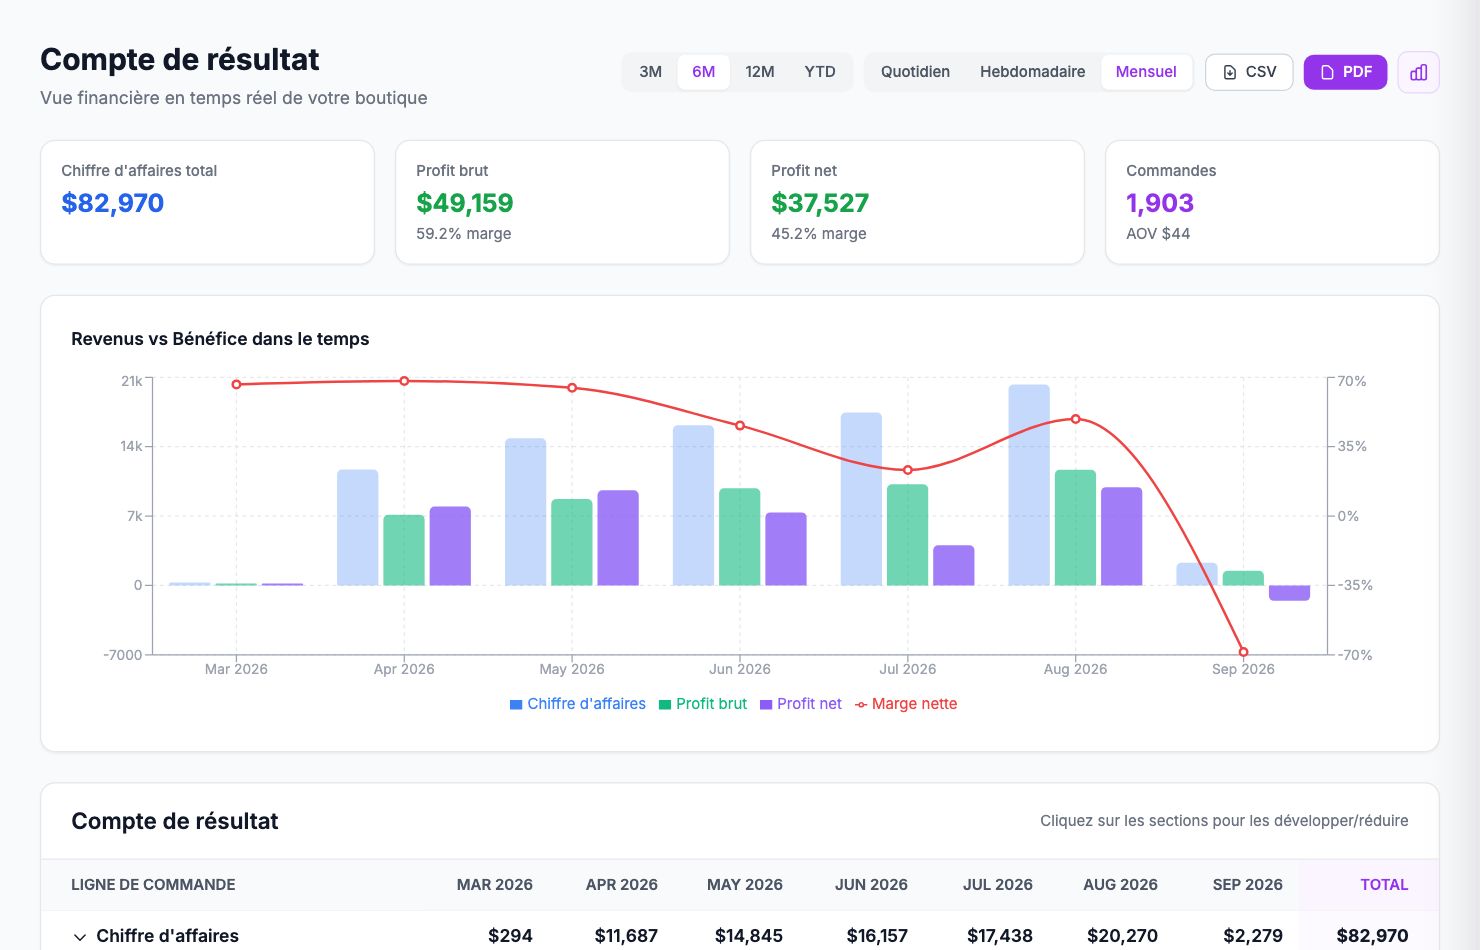The image size is (1480, 950).
Task: Click the Apr 2026 green Profit brut bar
Action: (404, 550)
